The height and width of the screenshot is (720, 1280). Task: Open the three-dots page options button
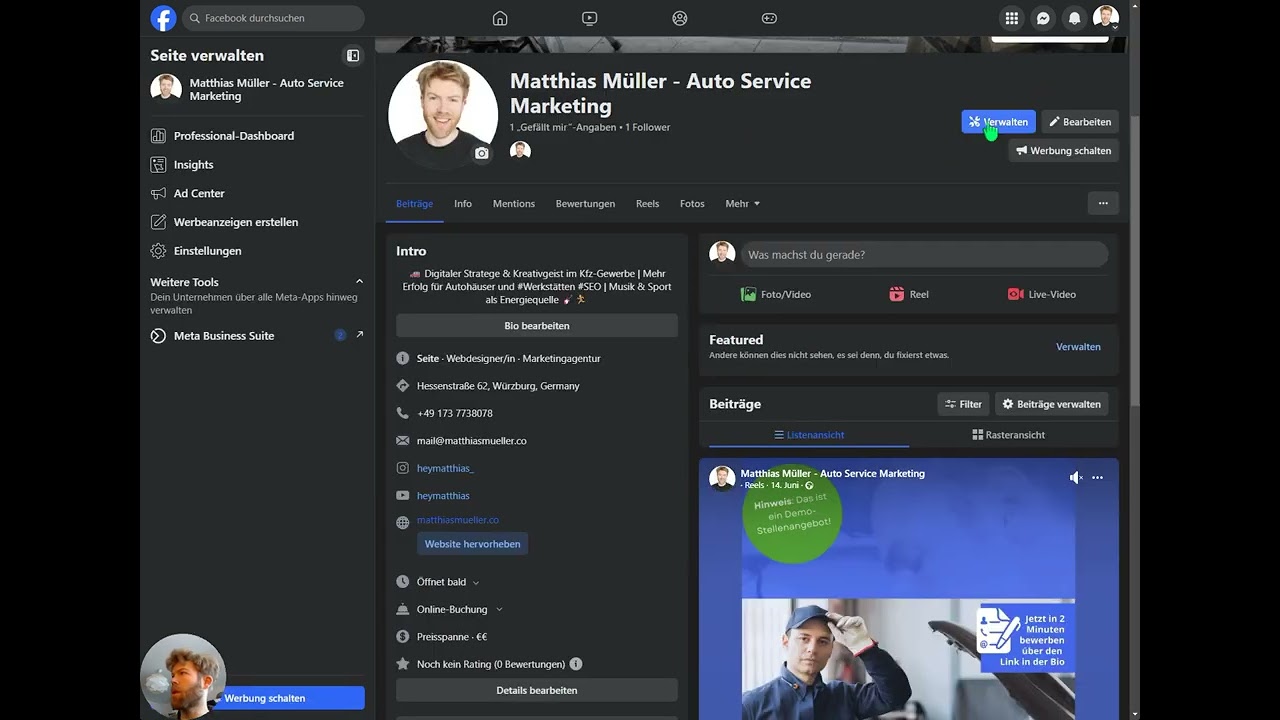[1103, 203]
